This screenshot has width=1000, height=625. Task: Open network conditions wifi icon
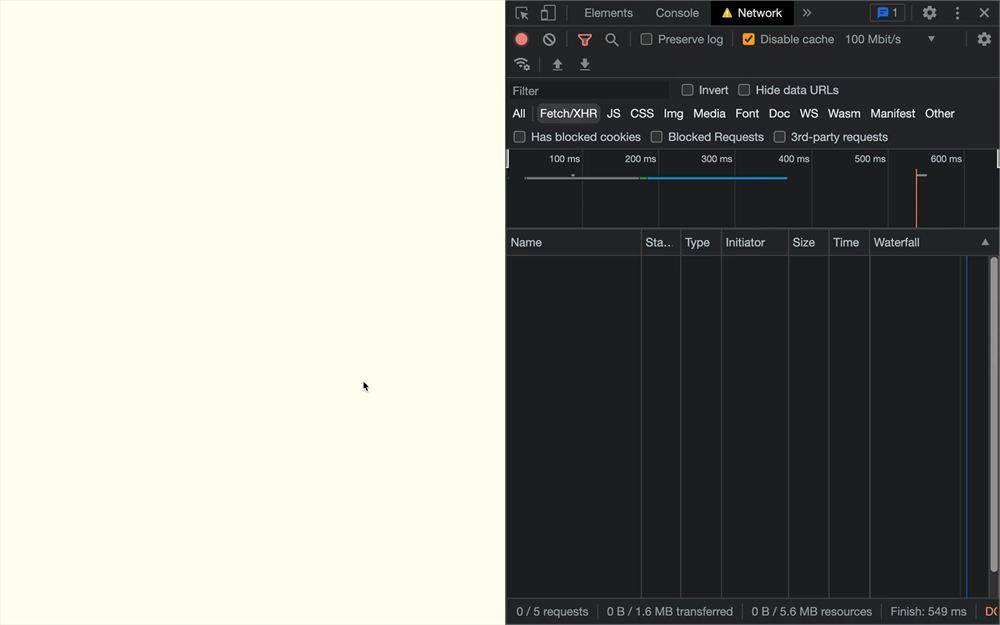pos(521,64)
